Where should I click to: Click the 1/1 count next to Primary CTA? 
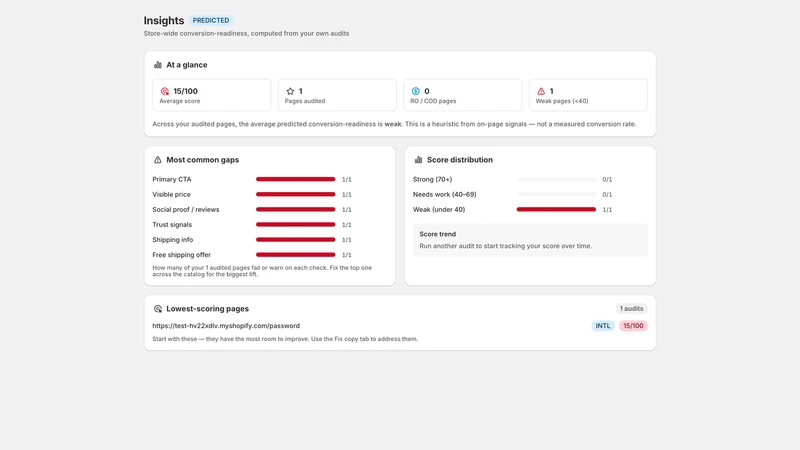pos(346,180)
